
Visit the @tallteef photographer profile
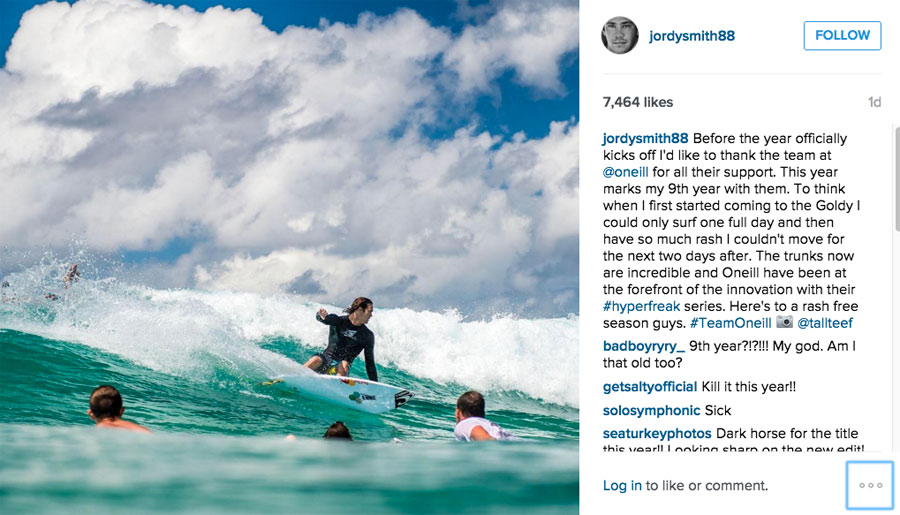825,323
